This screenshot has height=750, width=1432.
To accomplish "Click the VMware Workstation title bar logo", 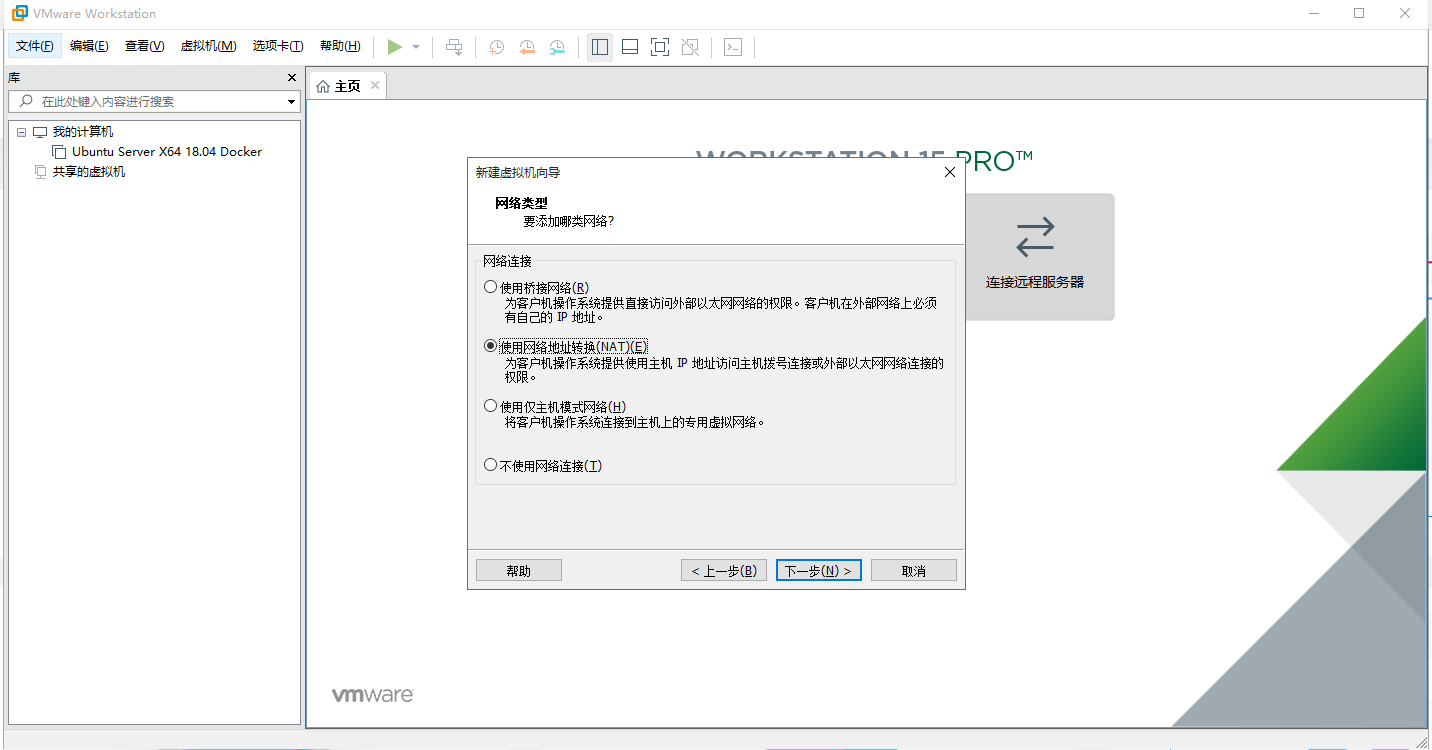I will coord(19,14).
